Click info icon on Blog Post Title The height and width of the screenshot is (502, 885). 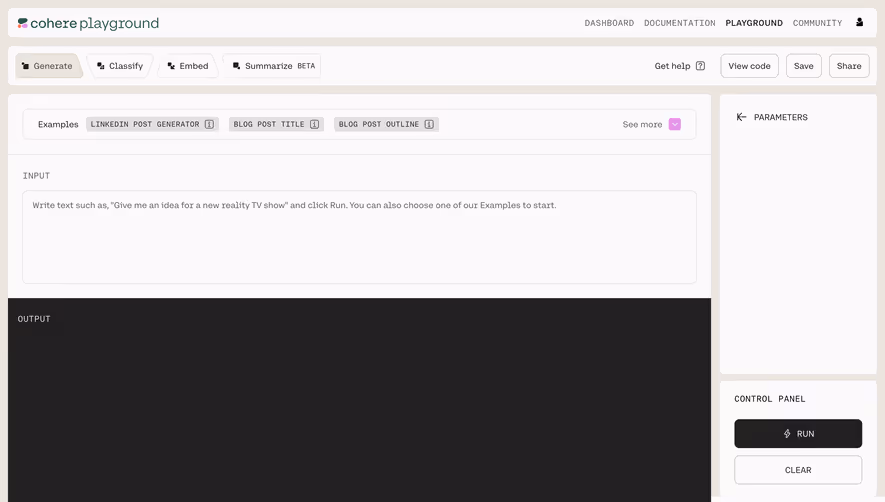click(x=314, y=124)
